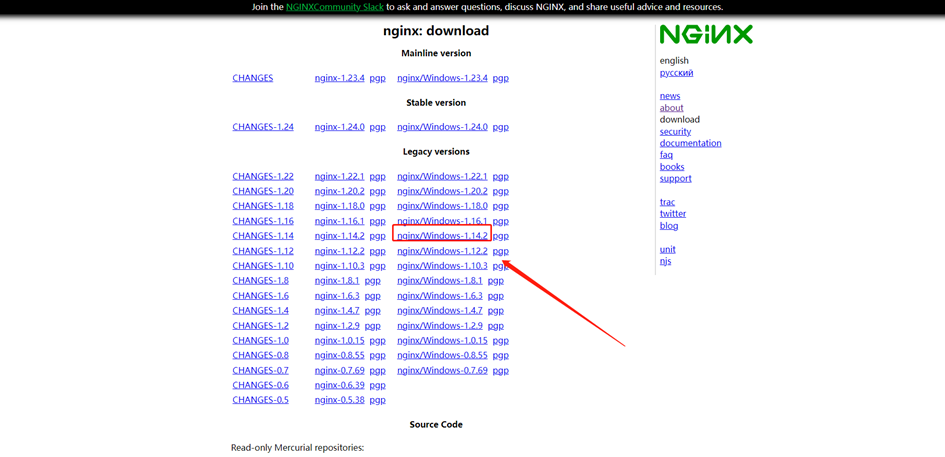Screen dimensions: 945x457
Task: Open CHANGES-1.6 link
Action: pyautogui.click(x=260, y=296)
